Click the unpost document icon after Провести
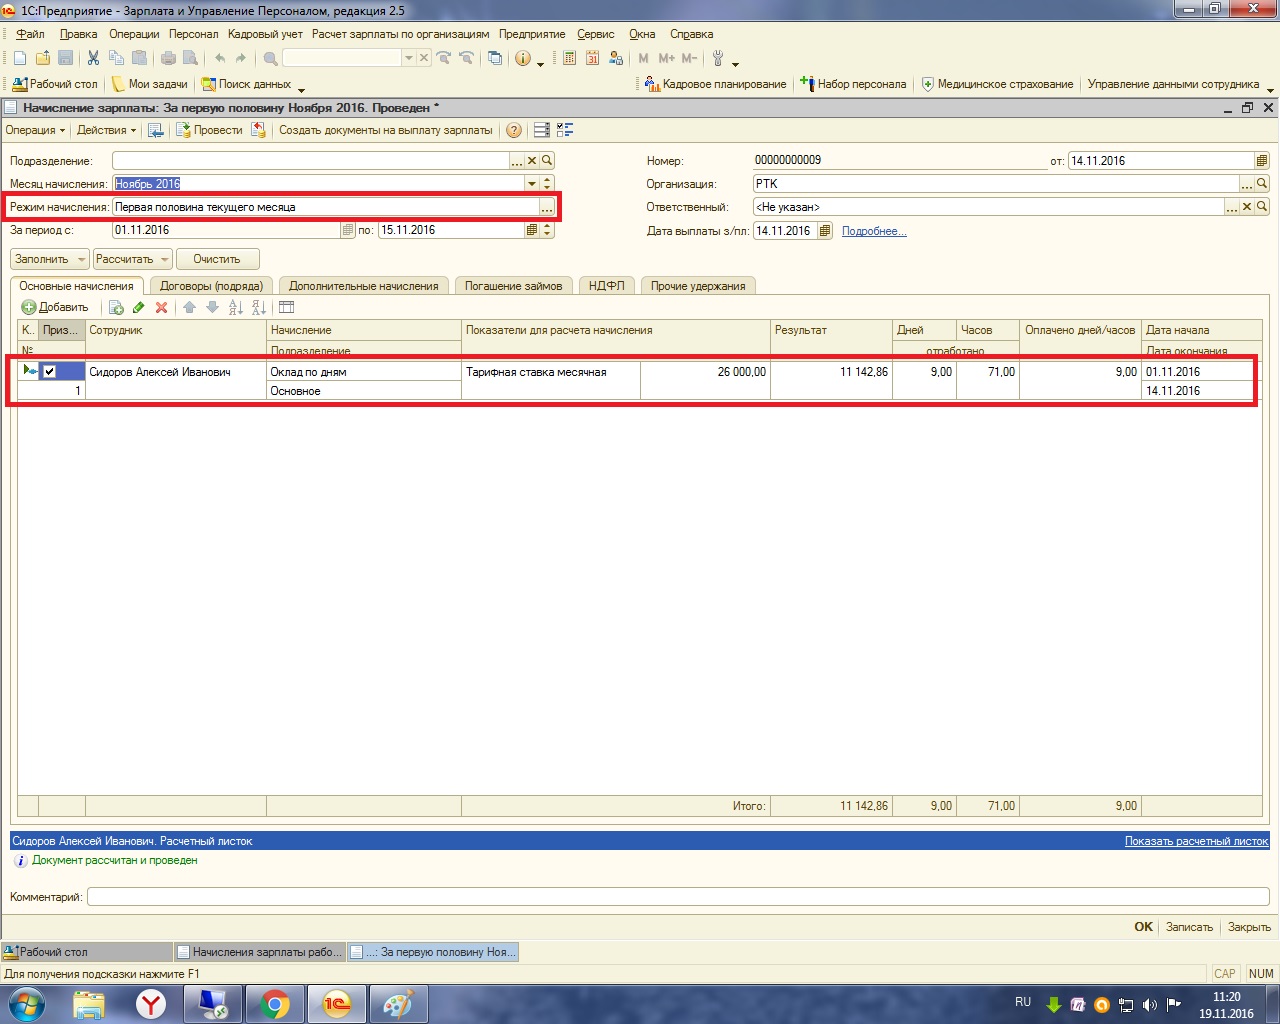The width and height of the screenshot is (1280, 1024). pyautogui.click(x=258, y=130)
